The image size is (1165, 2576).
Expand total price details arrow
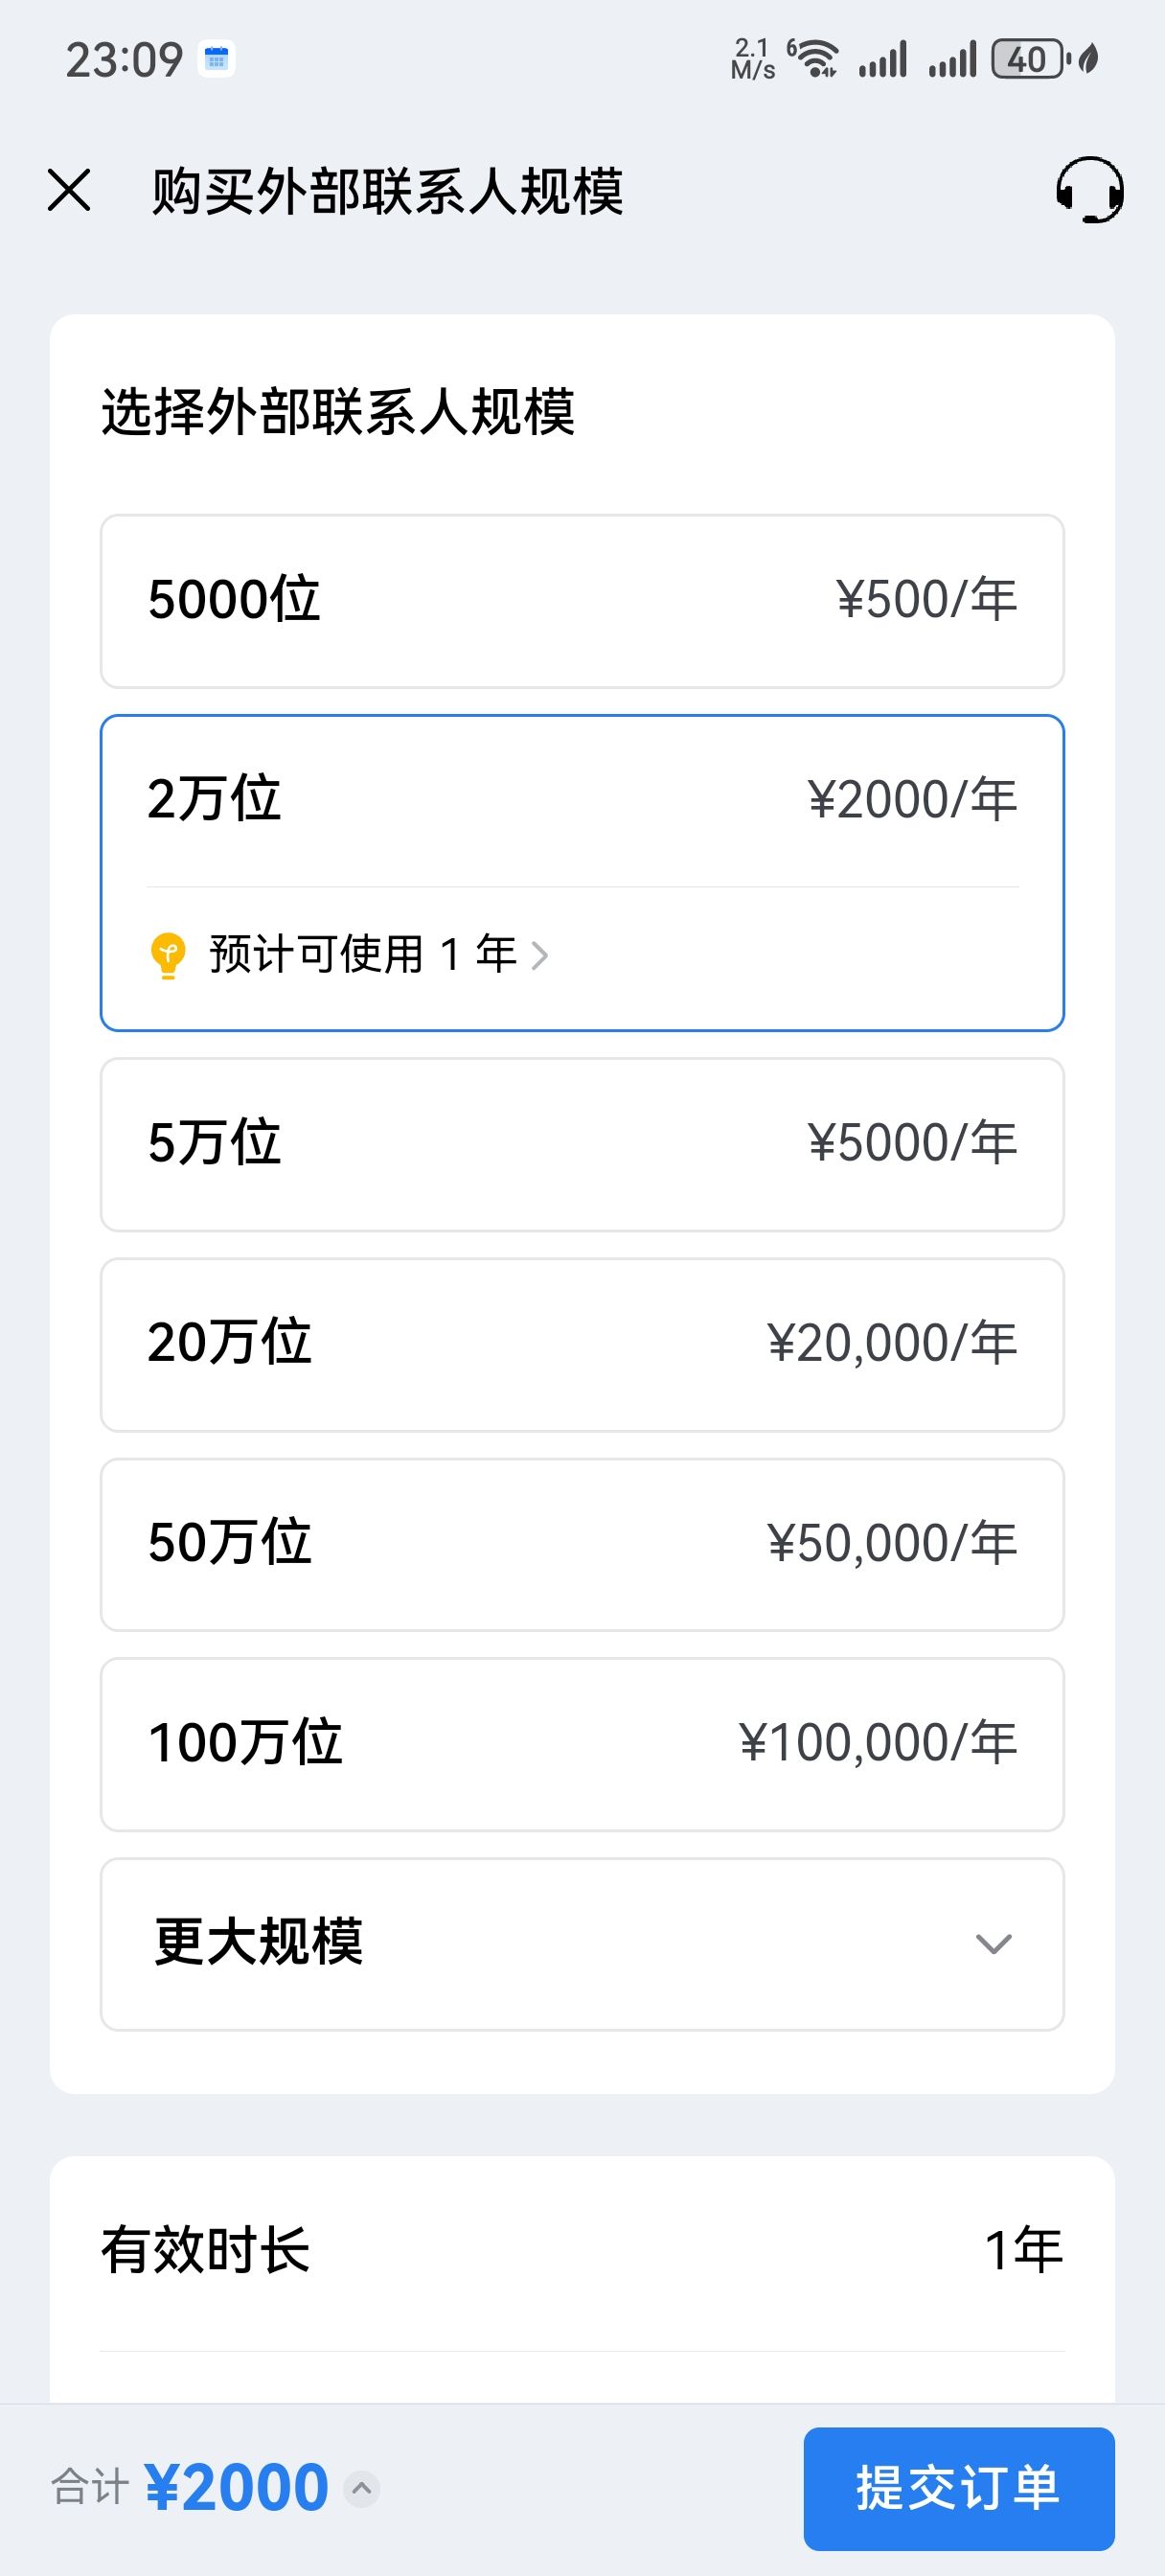point(362,2488)
